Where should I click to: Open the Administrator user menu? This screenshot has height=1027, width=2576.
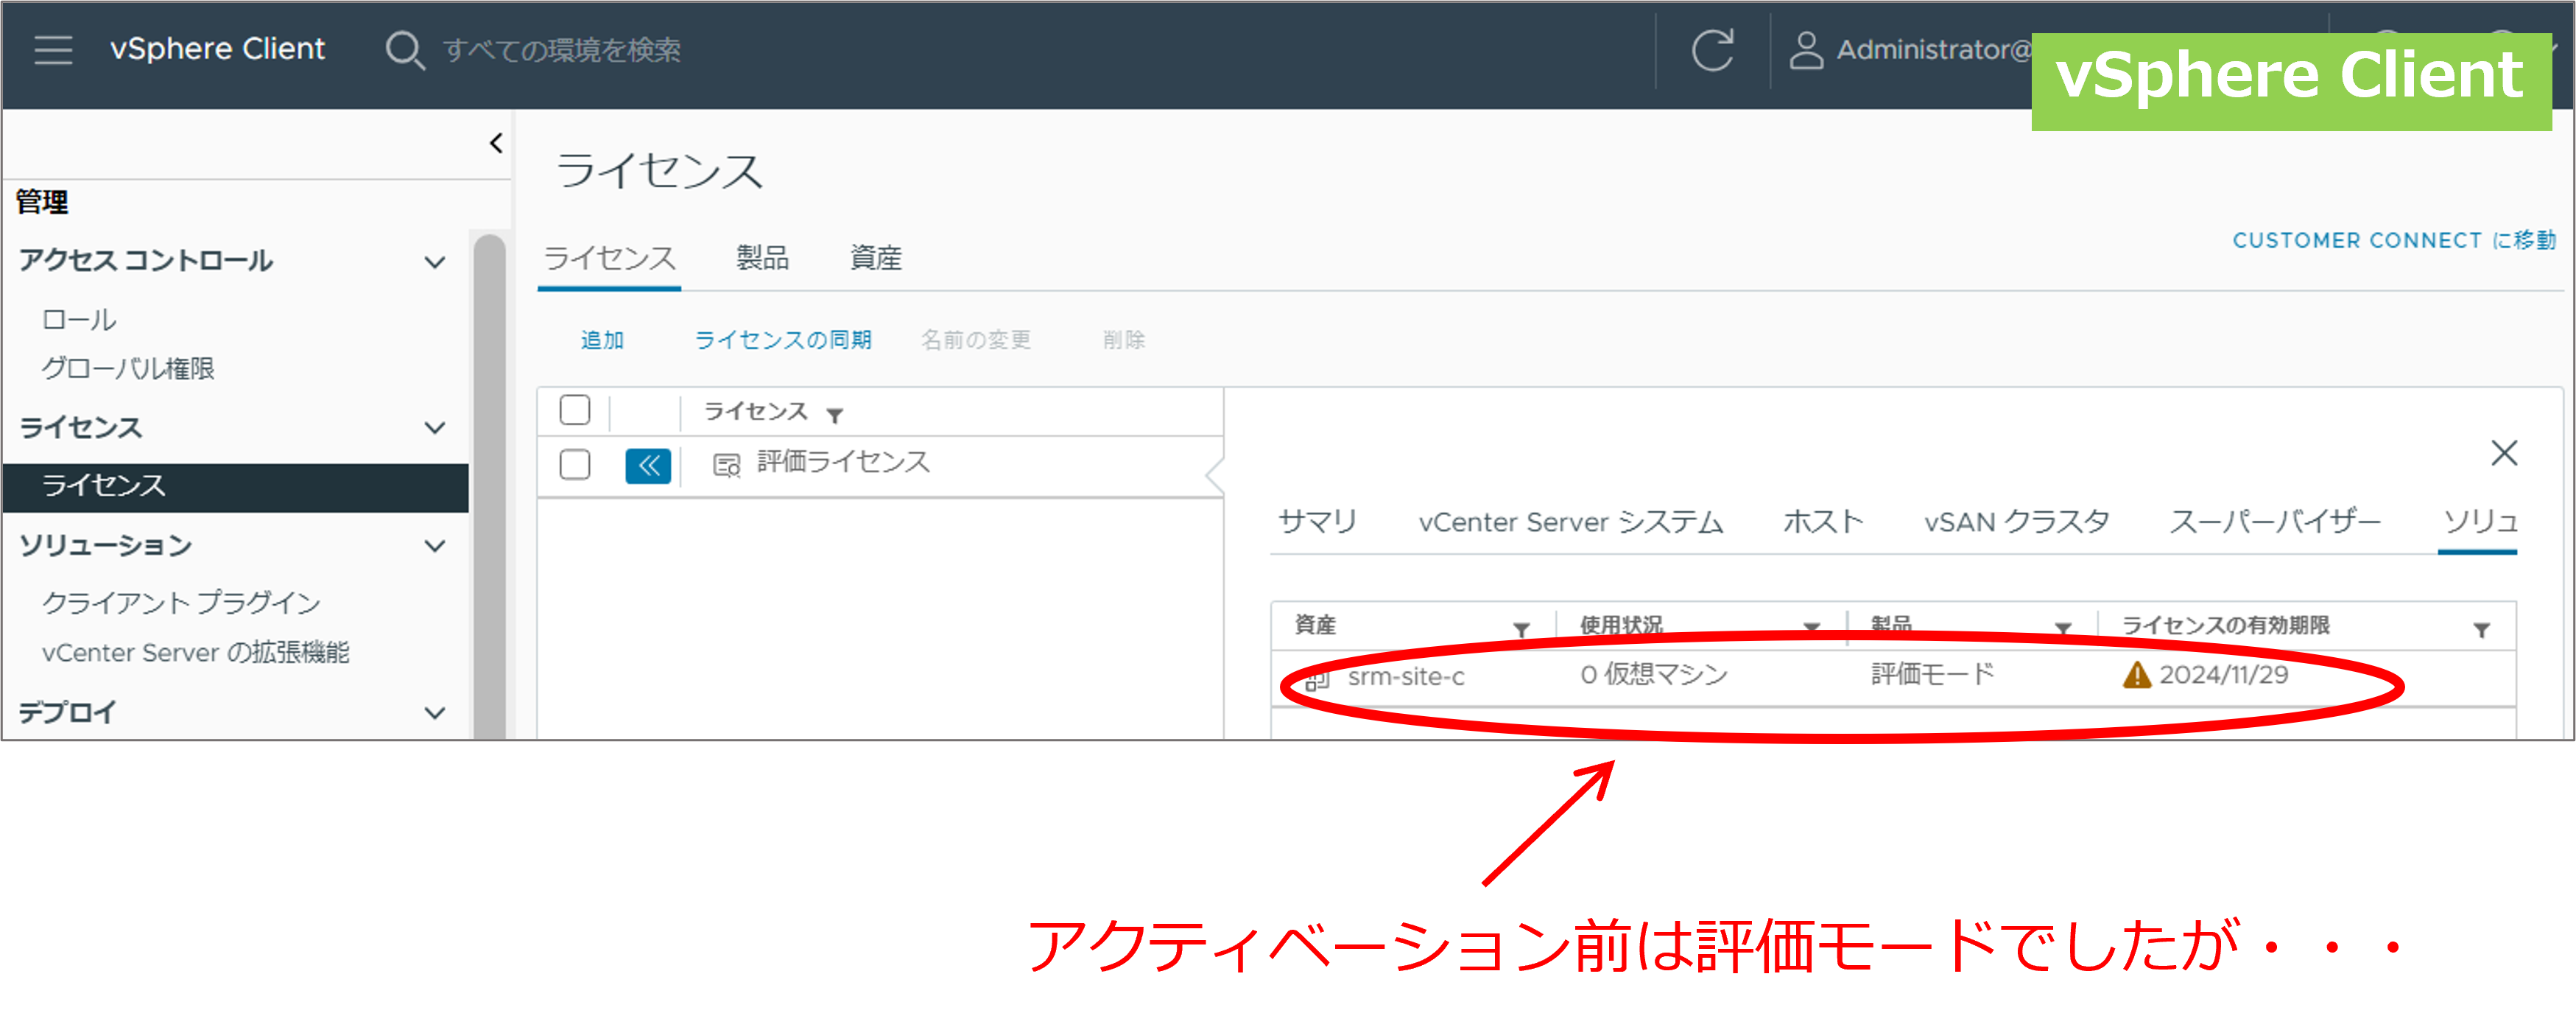[x=1911, y=50]
